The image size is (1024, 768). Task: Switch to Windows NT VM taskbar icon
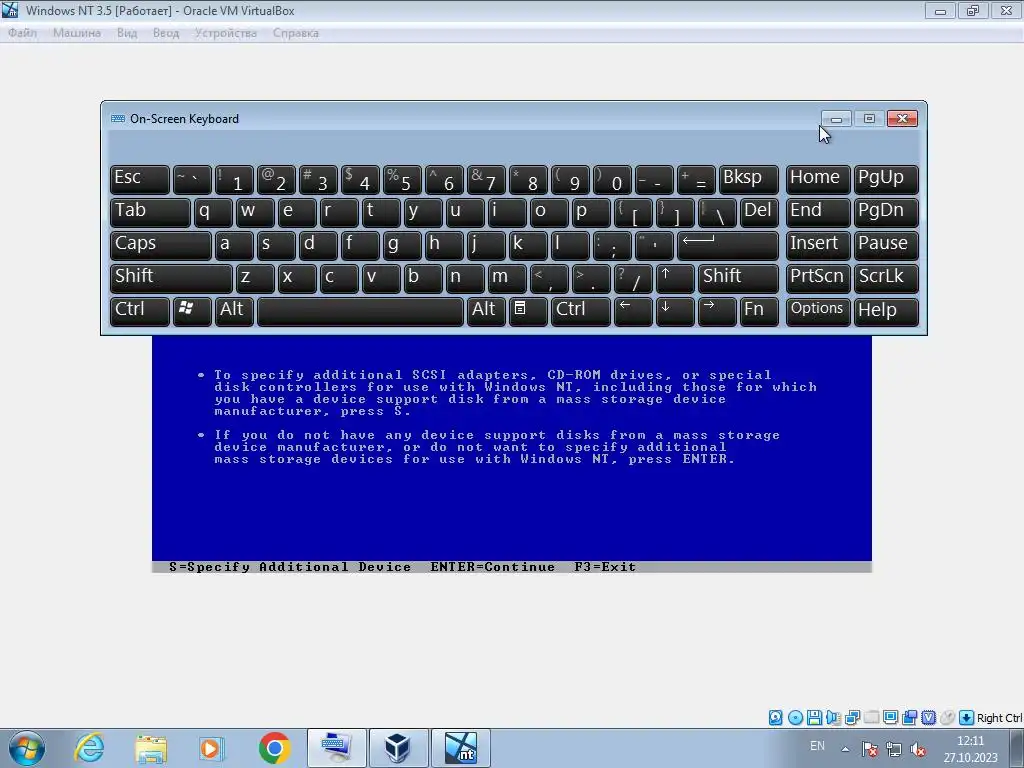click(460, 748)
